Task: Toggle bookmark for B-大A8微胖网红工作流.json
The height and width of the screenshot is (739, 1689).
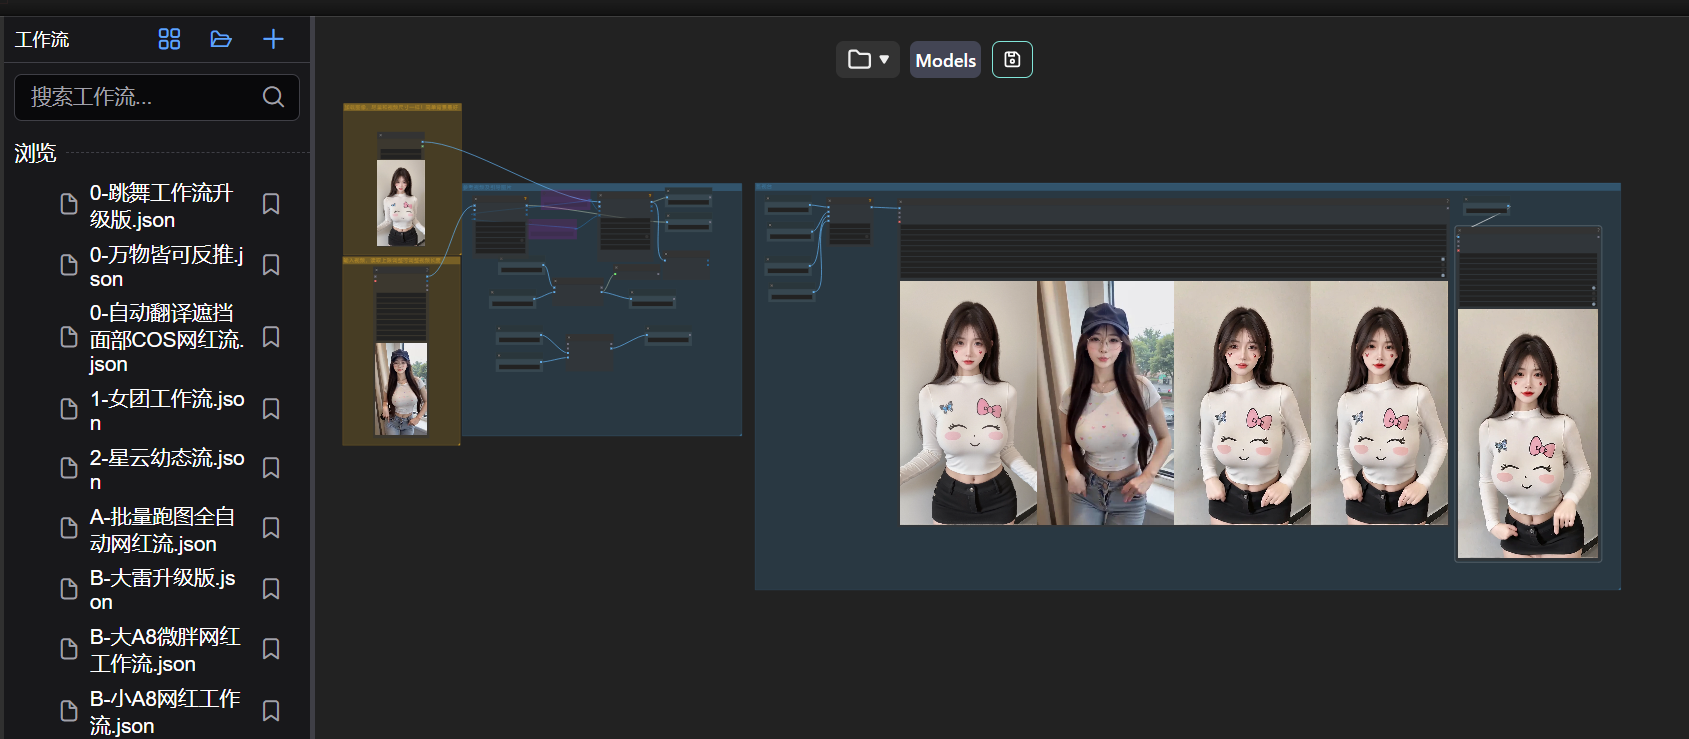Action: click(x=270, y=649)
